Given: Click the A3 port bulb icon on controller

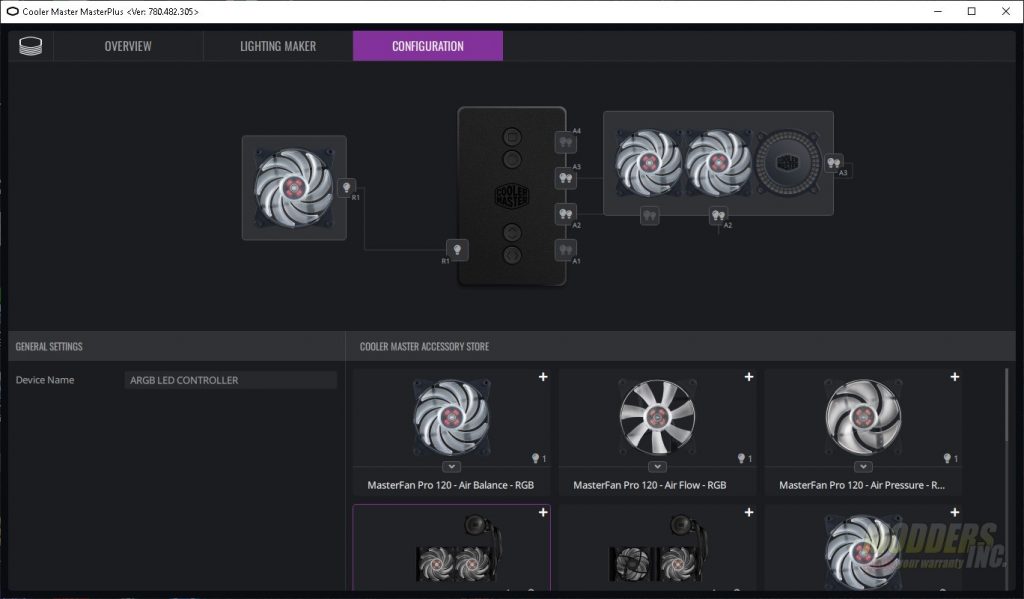Looking at the screenshot, I should [566, 178].
